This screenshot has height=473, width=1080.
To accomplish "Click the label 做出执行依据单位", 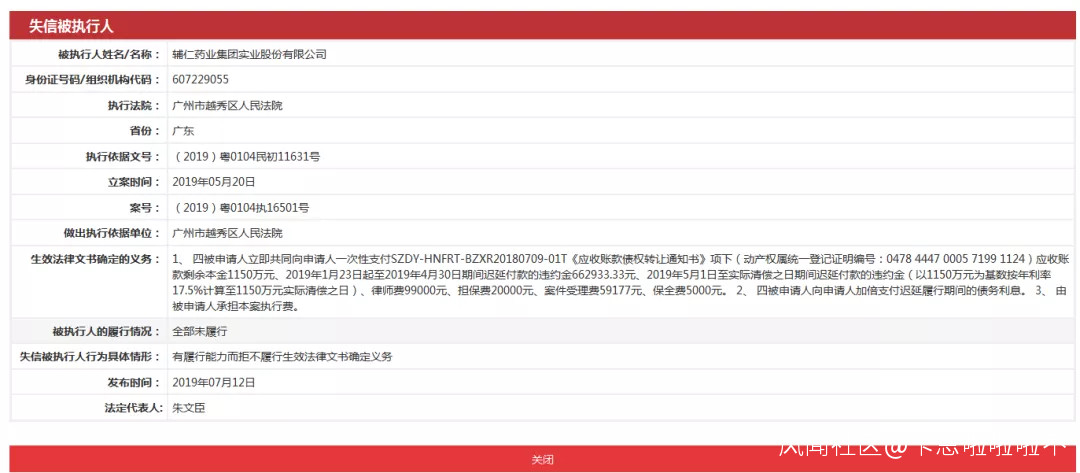I will 112,233.
